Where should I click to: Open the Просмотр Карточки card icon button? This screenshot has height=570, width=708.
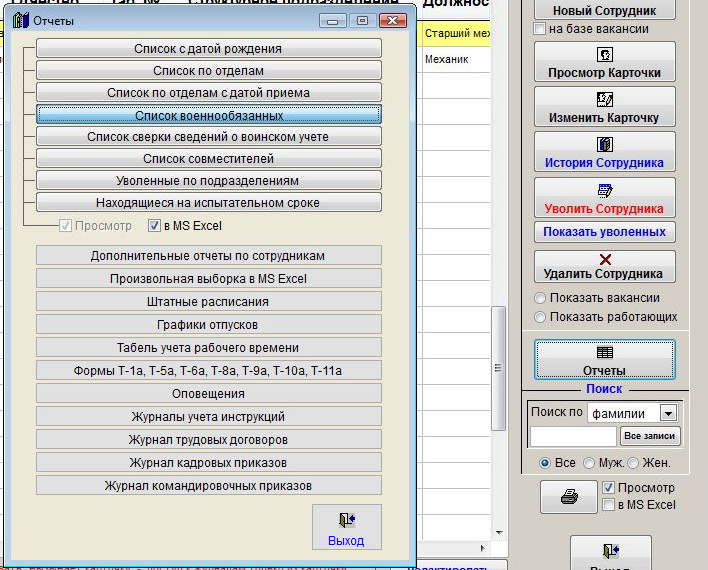click(605, 61)
